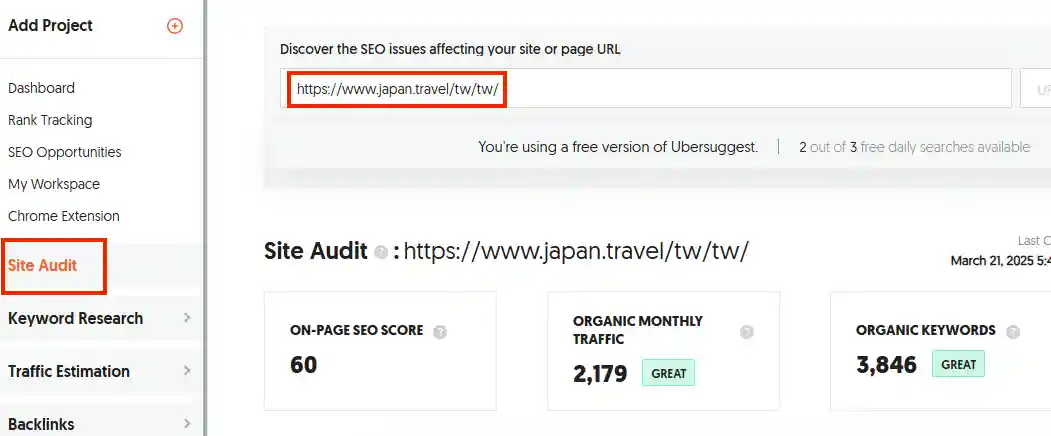The image size is (1051, 436).
Task: Click GREAT badge next to 3,846 keywords
Action: tap(957, 364)
